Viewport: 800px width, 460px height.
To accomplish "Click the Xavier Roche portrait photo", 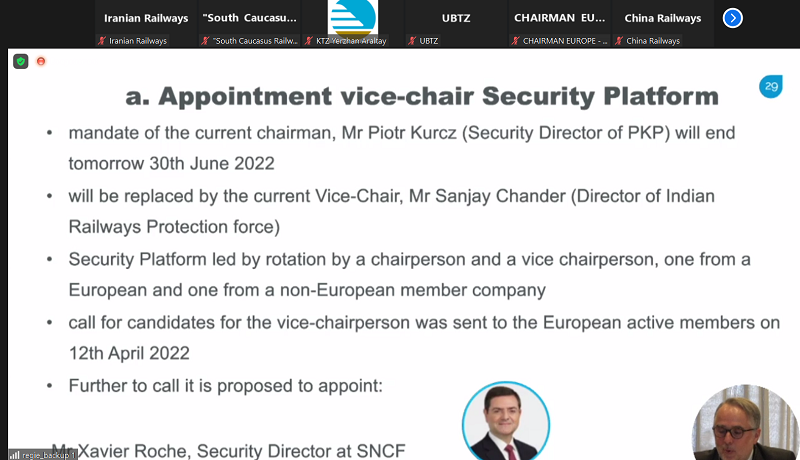I will click(x=506, y=422).
